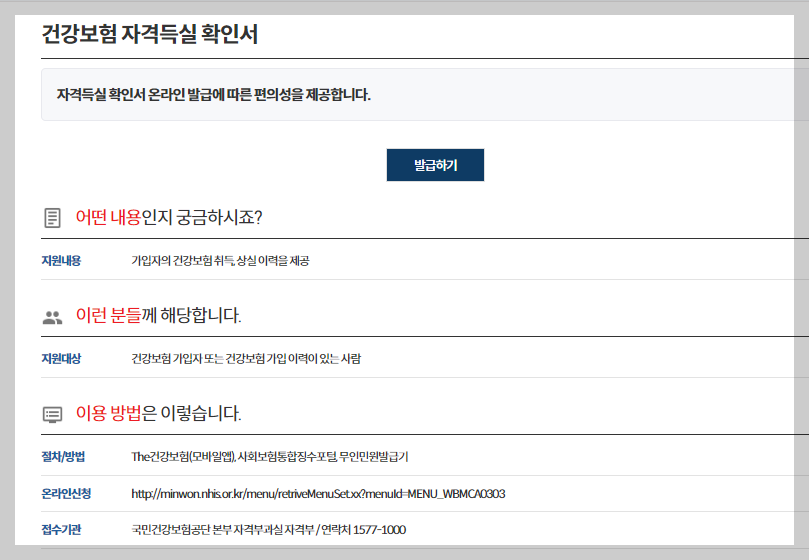
Task: Click the text The건강보험(모바일앱), 사회보험통합징수포털, 무인민원발급기
Action: [x=269, y=457]
